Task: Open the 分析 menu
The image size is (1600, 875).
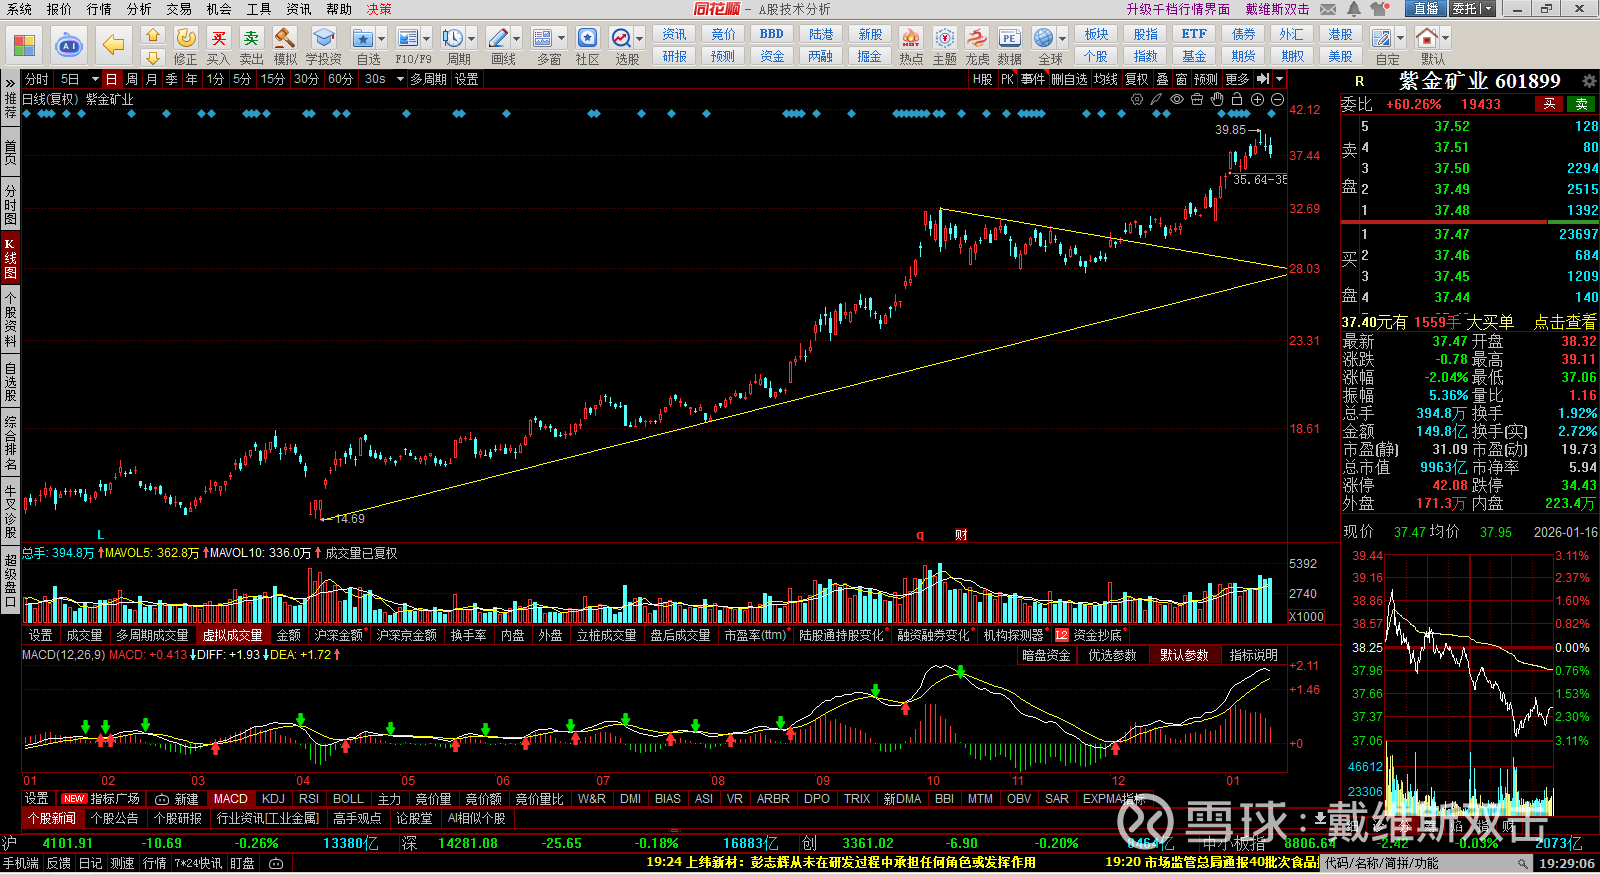Action: click(x=139, y=9)
